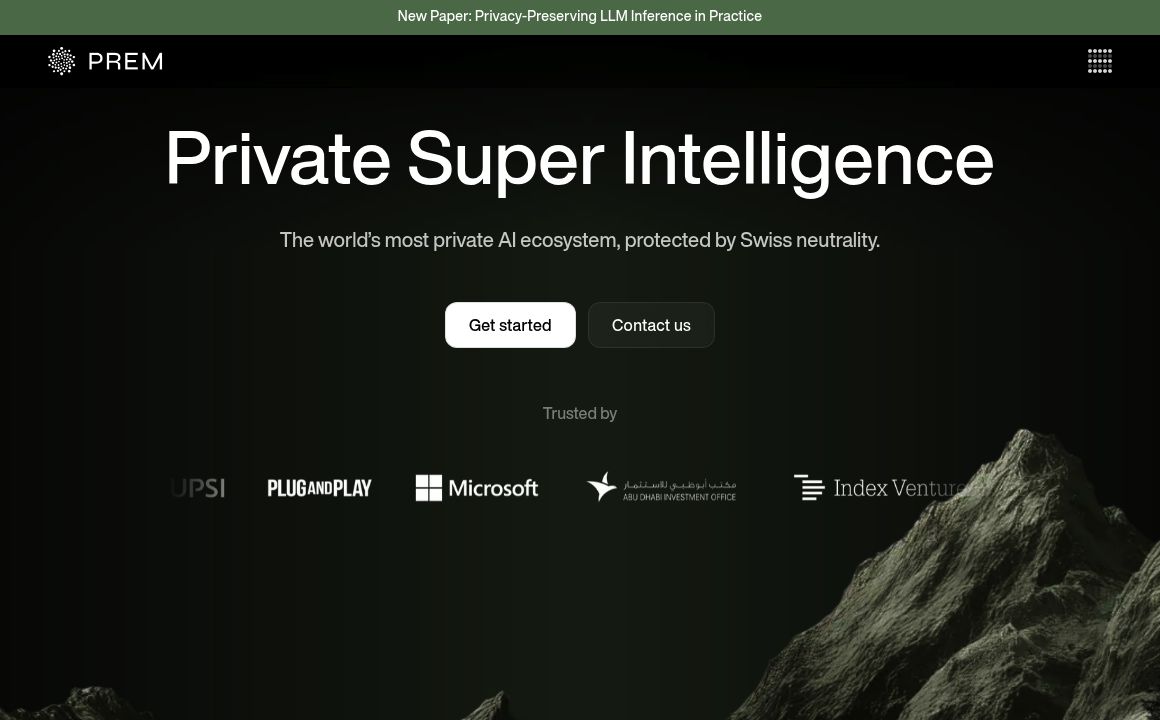Click the Microsoft wordmark text
Image resolution: width=1160 pixels, height=720 pixels.
coord(493,488)
